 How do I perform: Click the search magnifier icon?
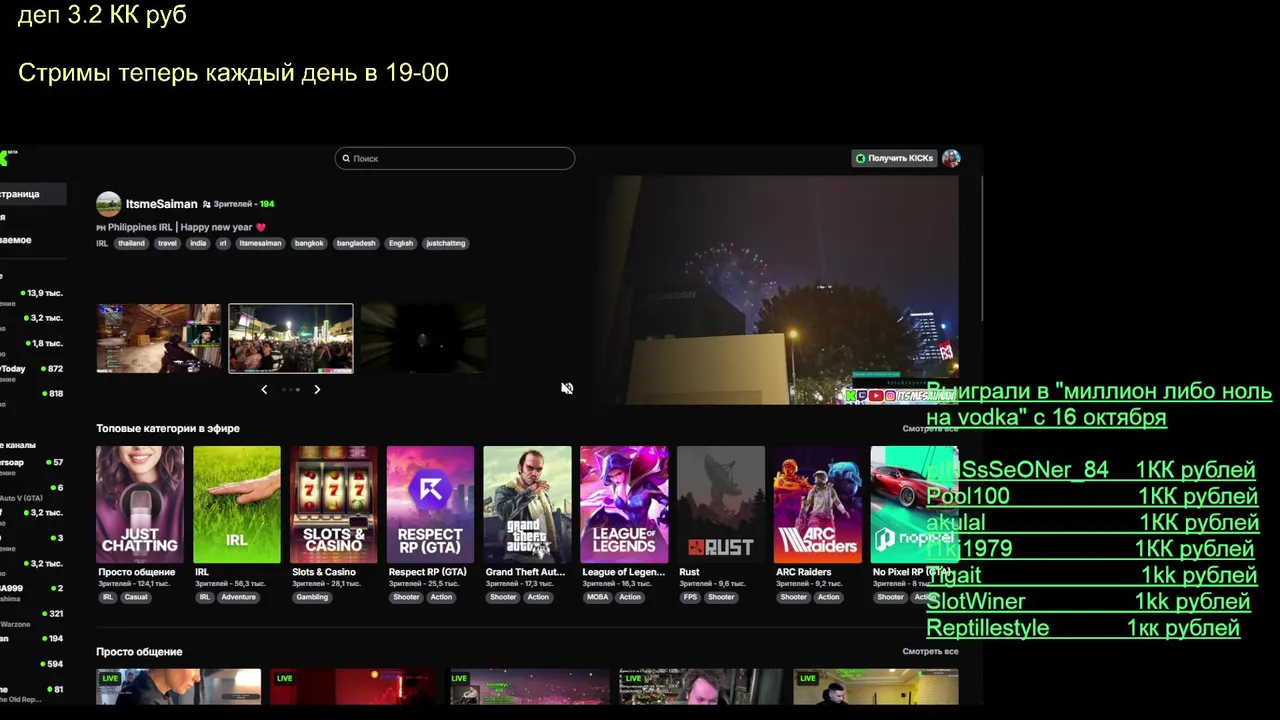[346, 158]
